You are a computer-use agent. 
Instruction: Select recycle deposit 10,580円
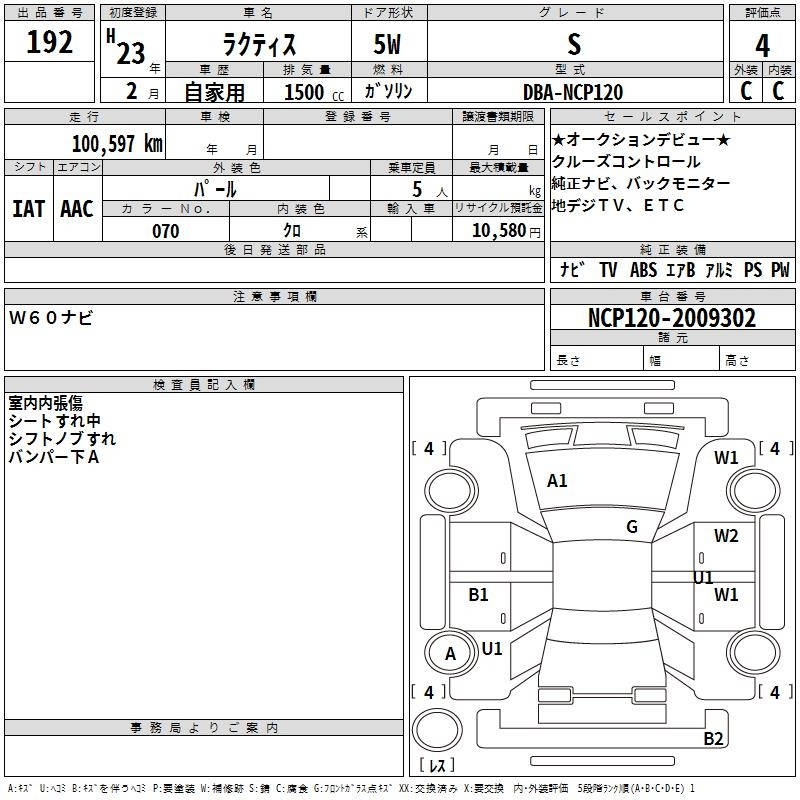coord(506,231)
